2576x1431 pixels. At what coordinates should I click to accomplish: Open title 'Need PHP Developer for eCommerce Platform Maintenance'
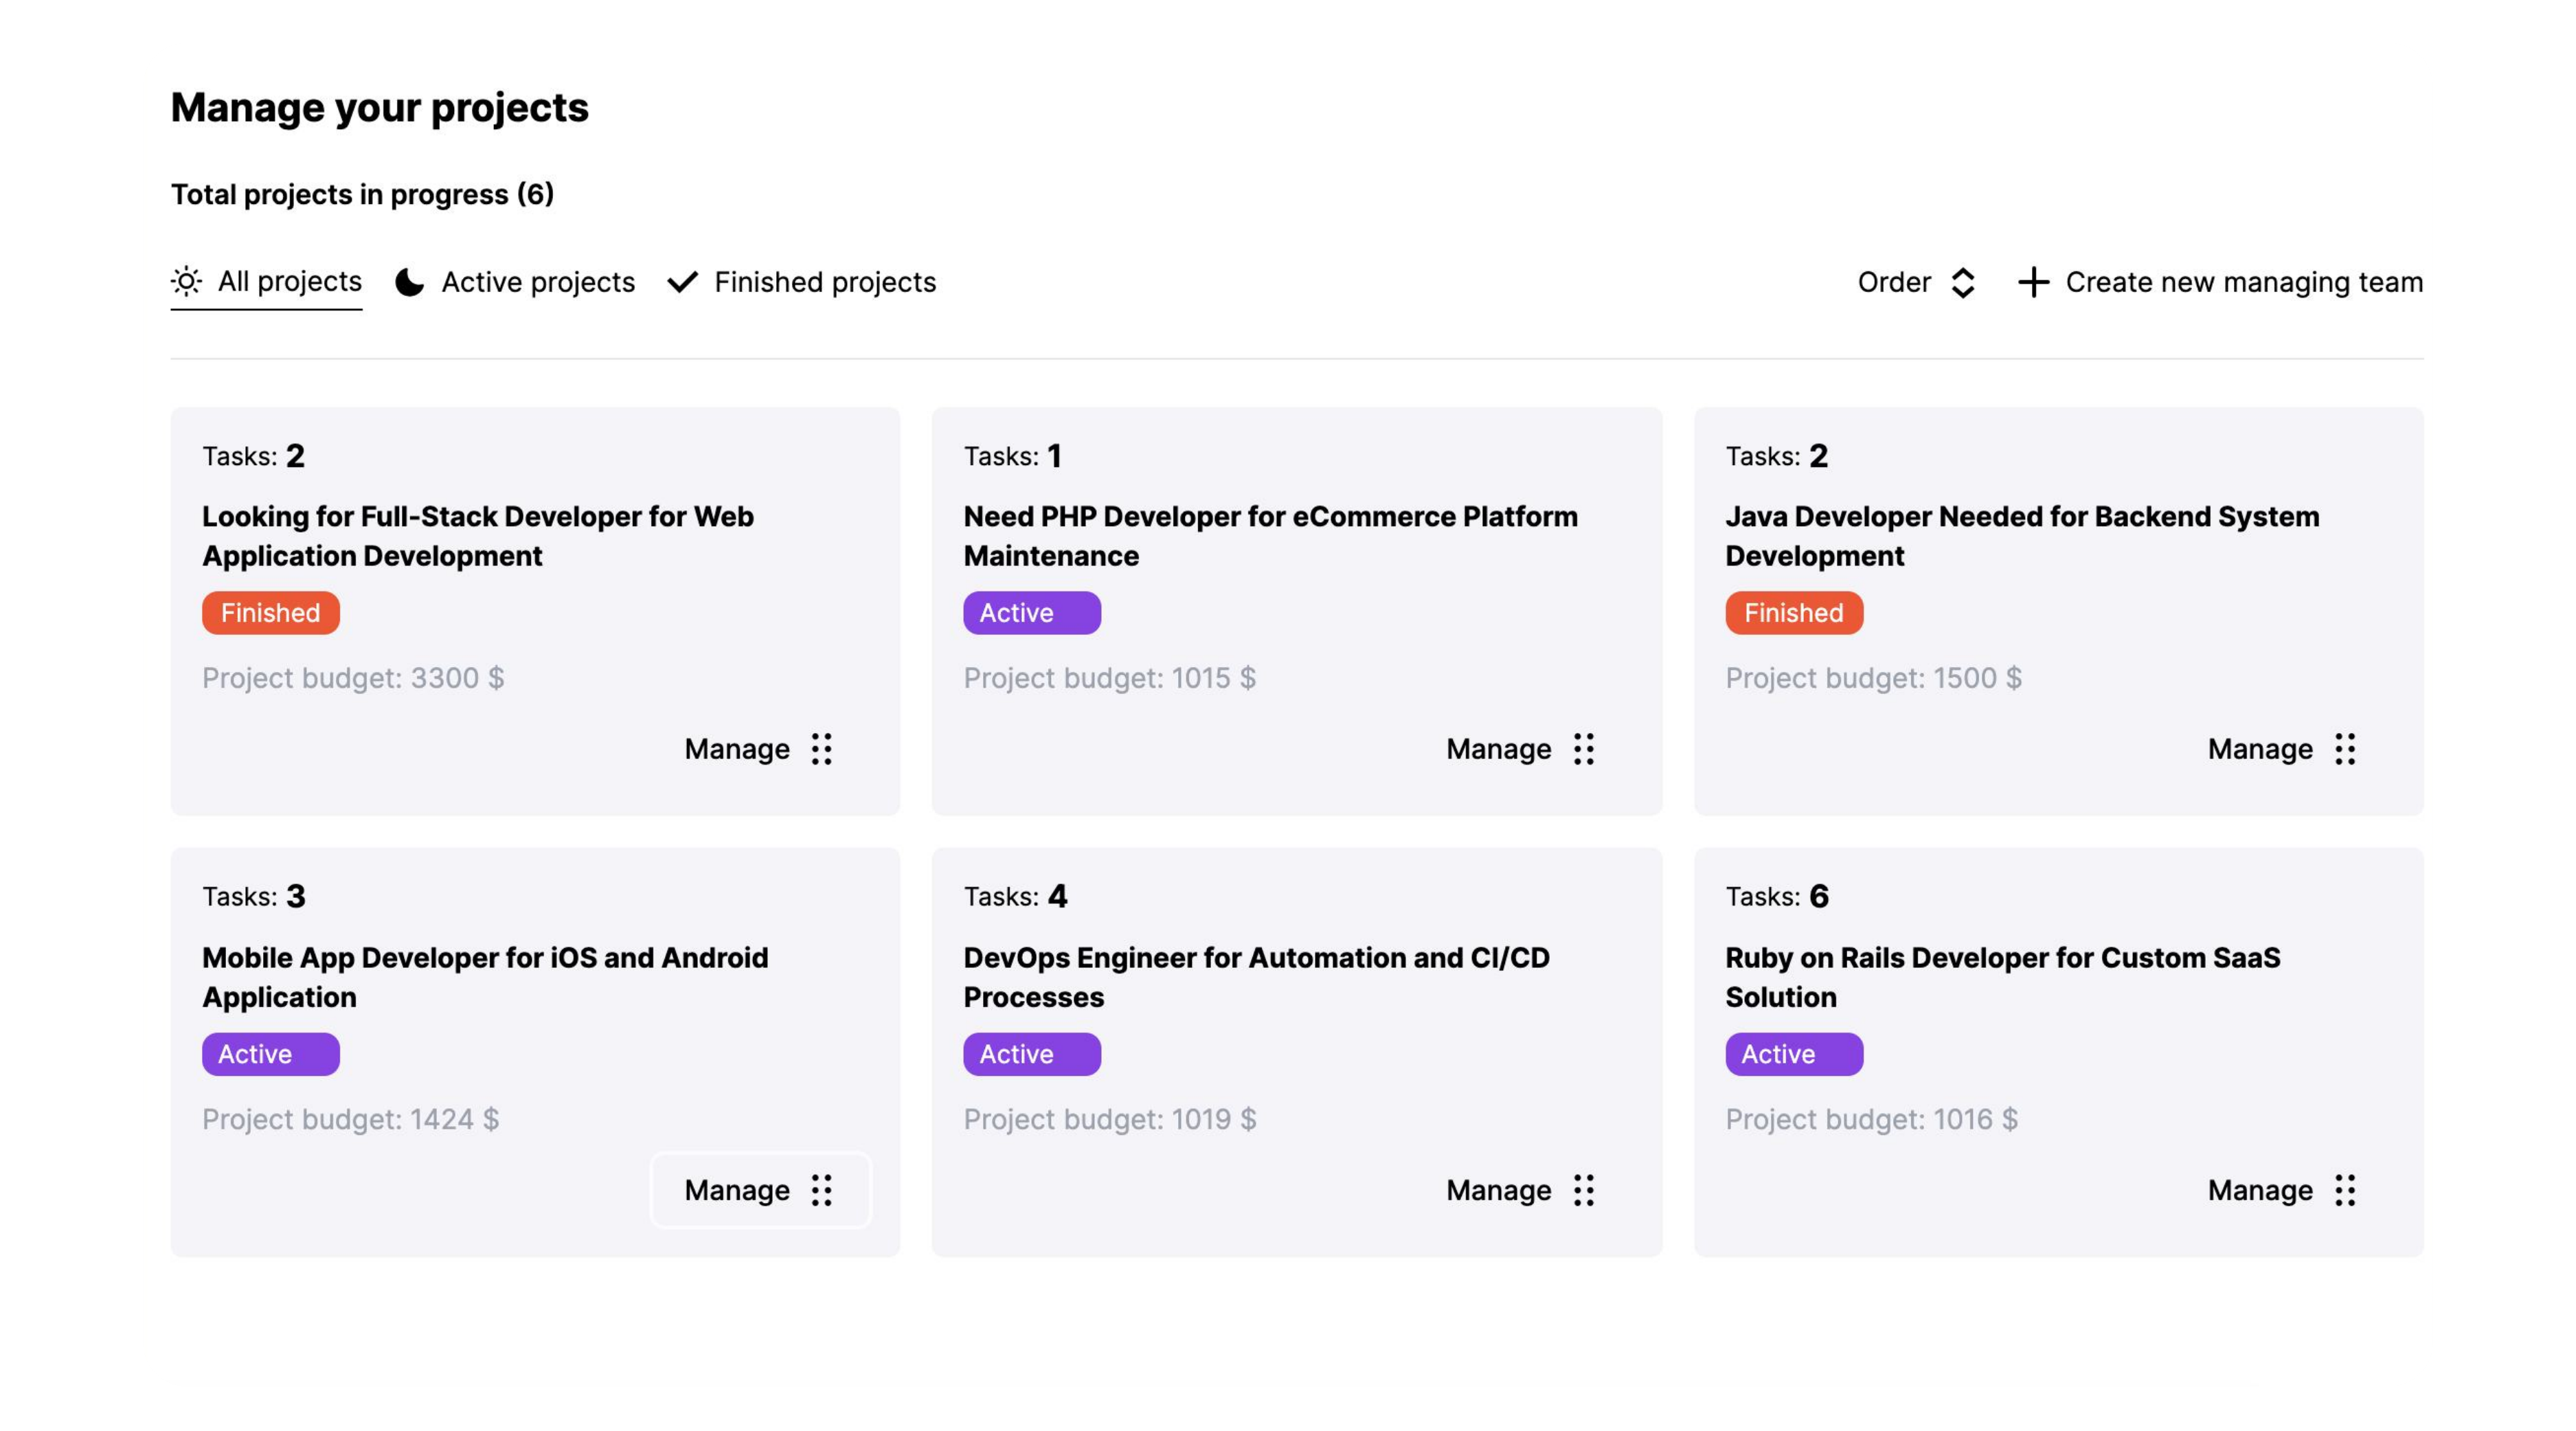click(1271, 536)
